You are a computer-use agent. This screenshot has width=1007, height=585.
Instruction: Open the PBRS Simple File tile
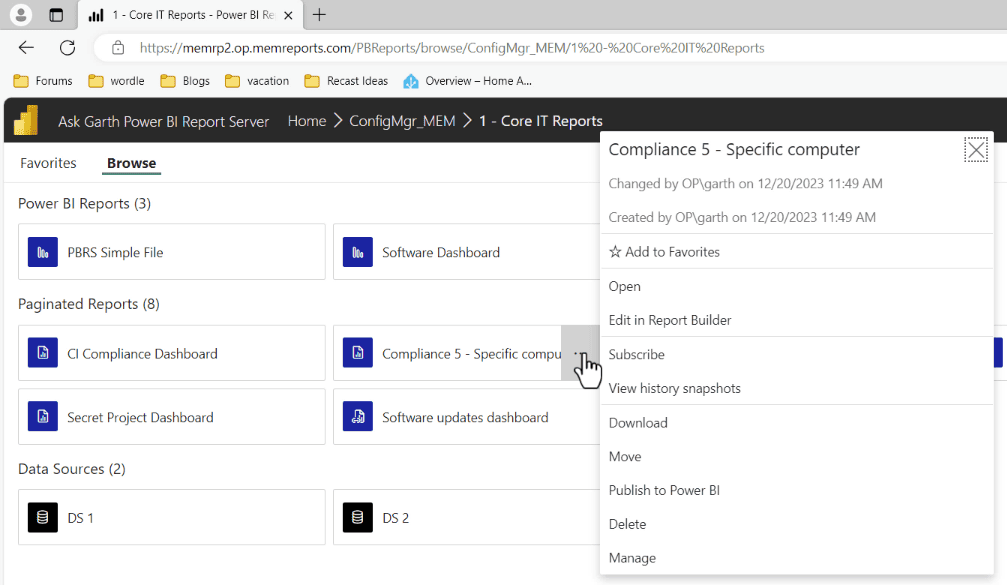coord(171,252)
